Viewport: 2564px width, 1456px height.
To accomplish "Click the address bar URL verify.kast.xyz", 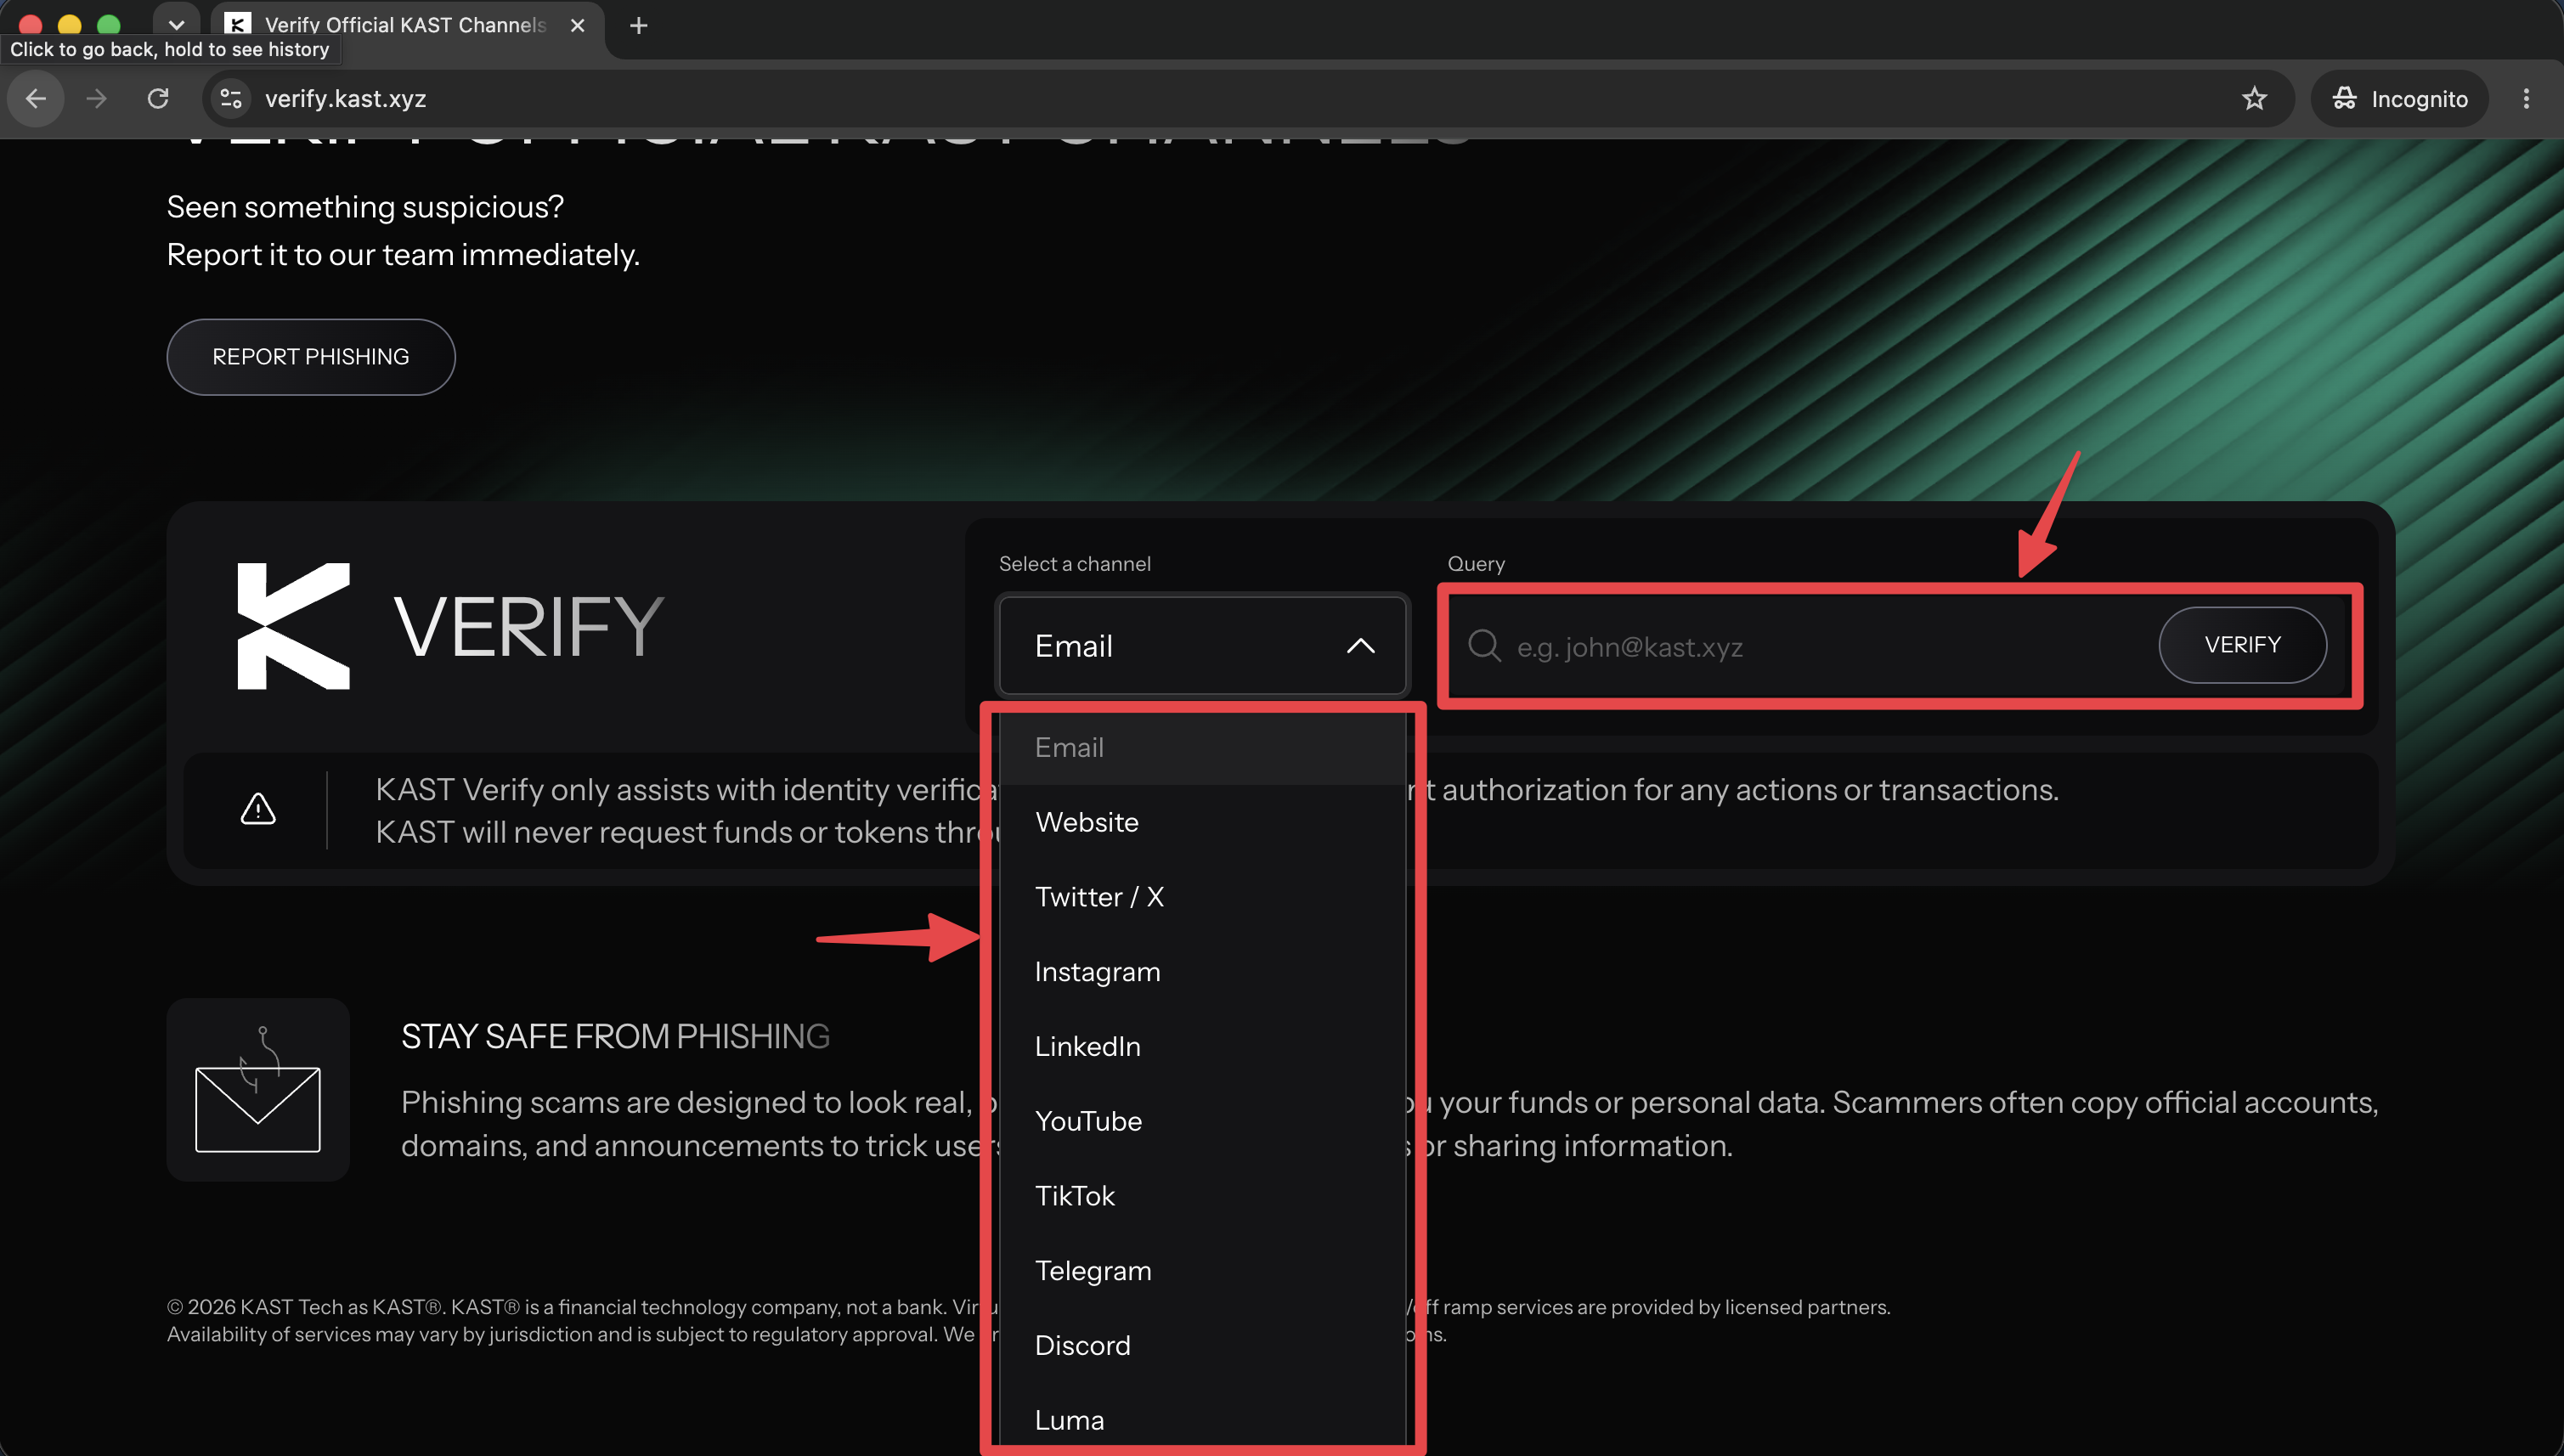I will pos(346,99).
